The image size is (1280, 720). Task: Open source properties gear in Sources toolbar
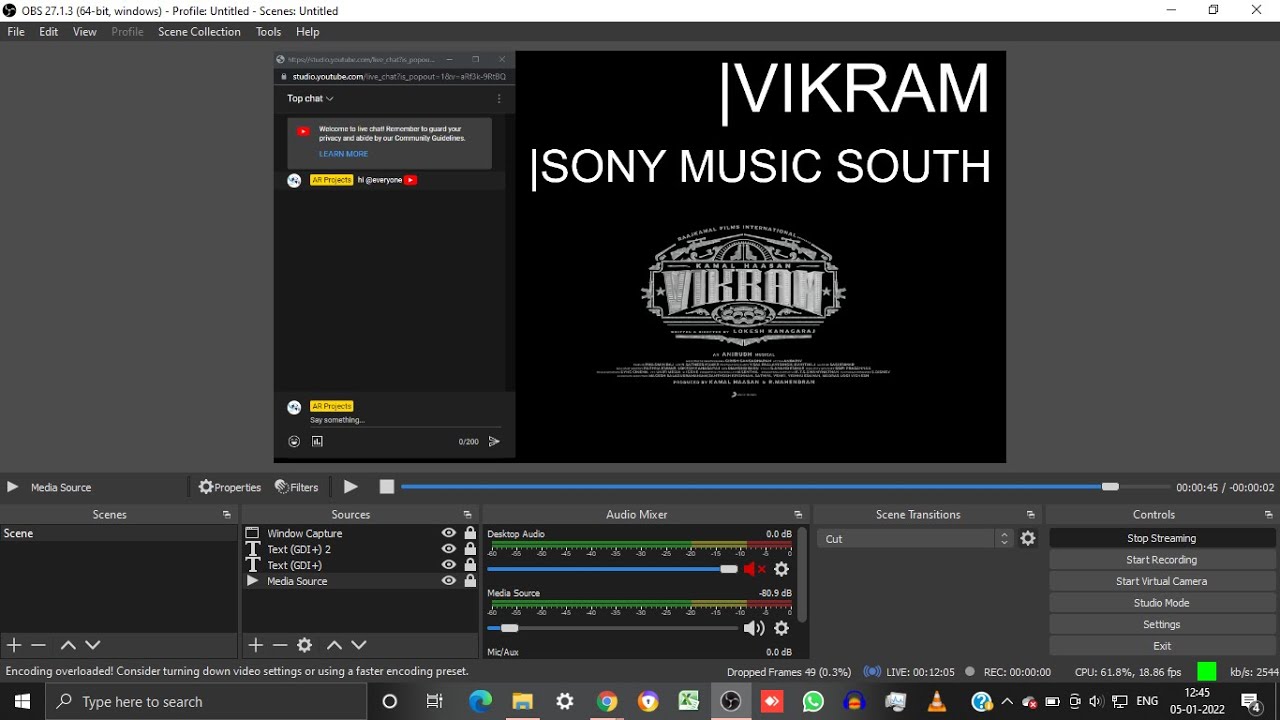(305, 645)
